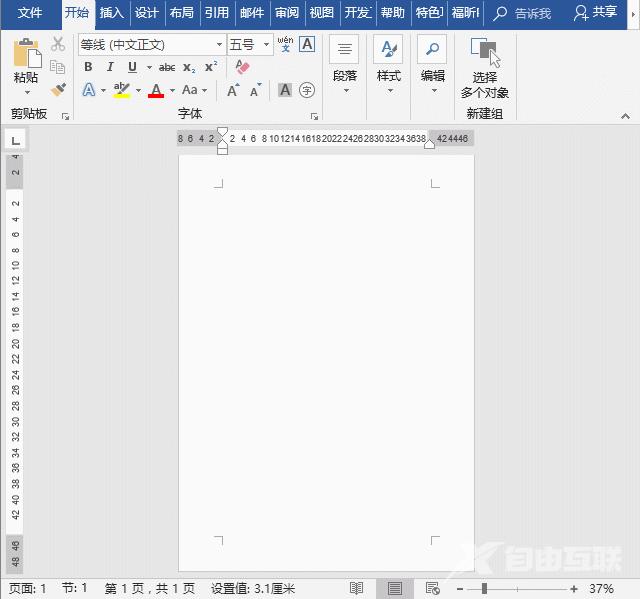Apply superscript formatting
The height and width of the screenshot is (599, 640).
(210, 67)
